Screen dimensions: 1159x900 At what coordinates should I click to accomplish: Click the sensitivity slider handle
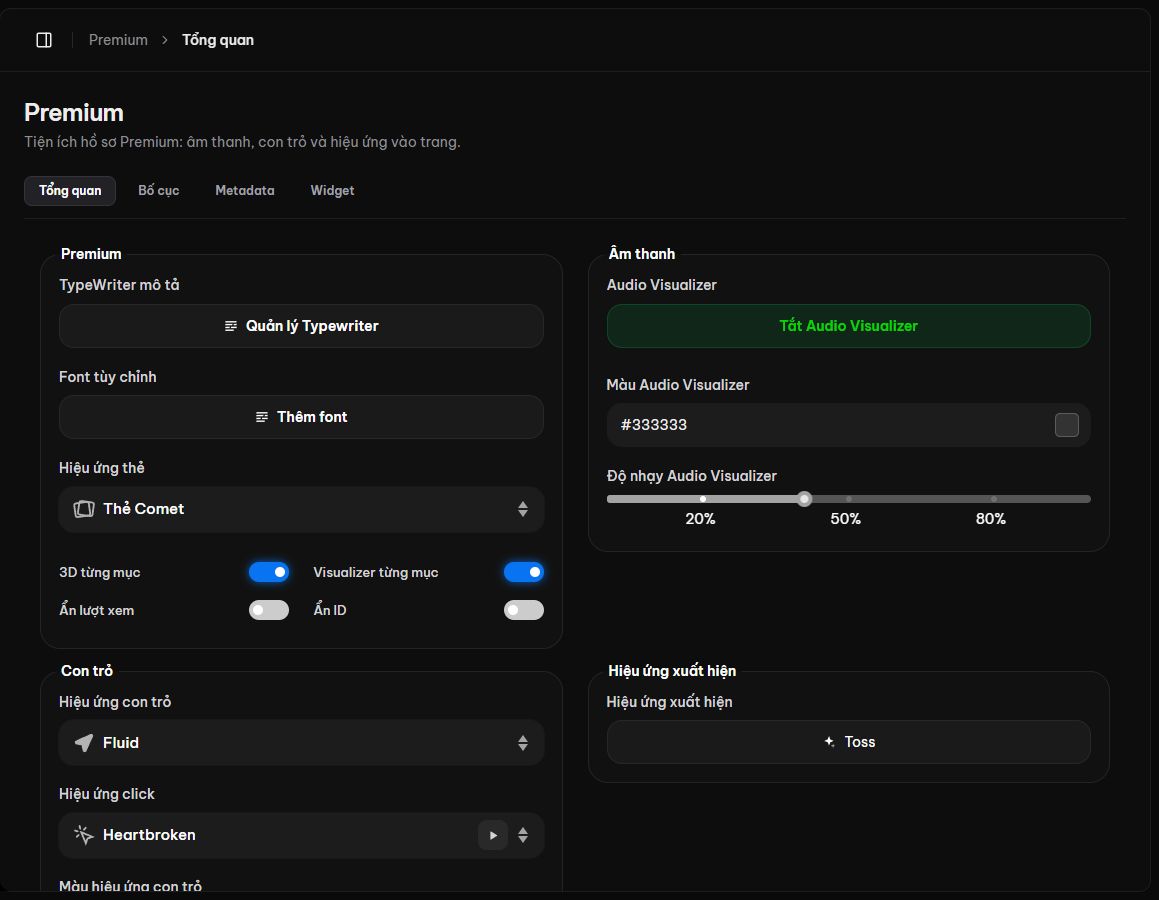(x=805, y=500)
